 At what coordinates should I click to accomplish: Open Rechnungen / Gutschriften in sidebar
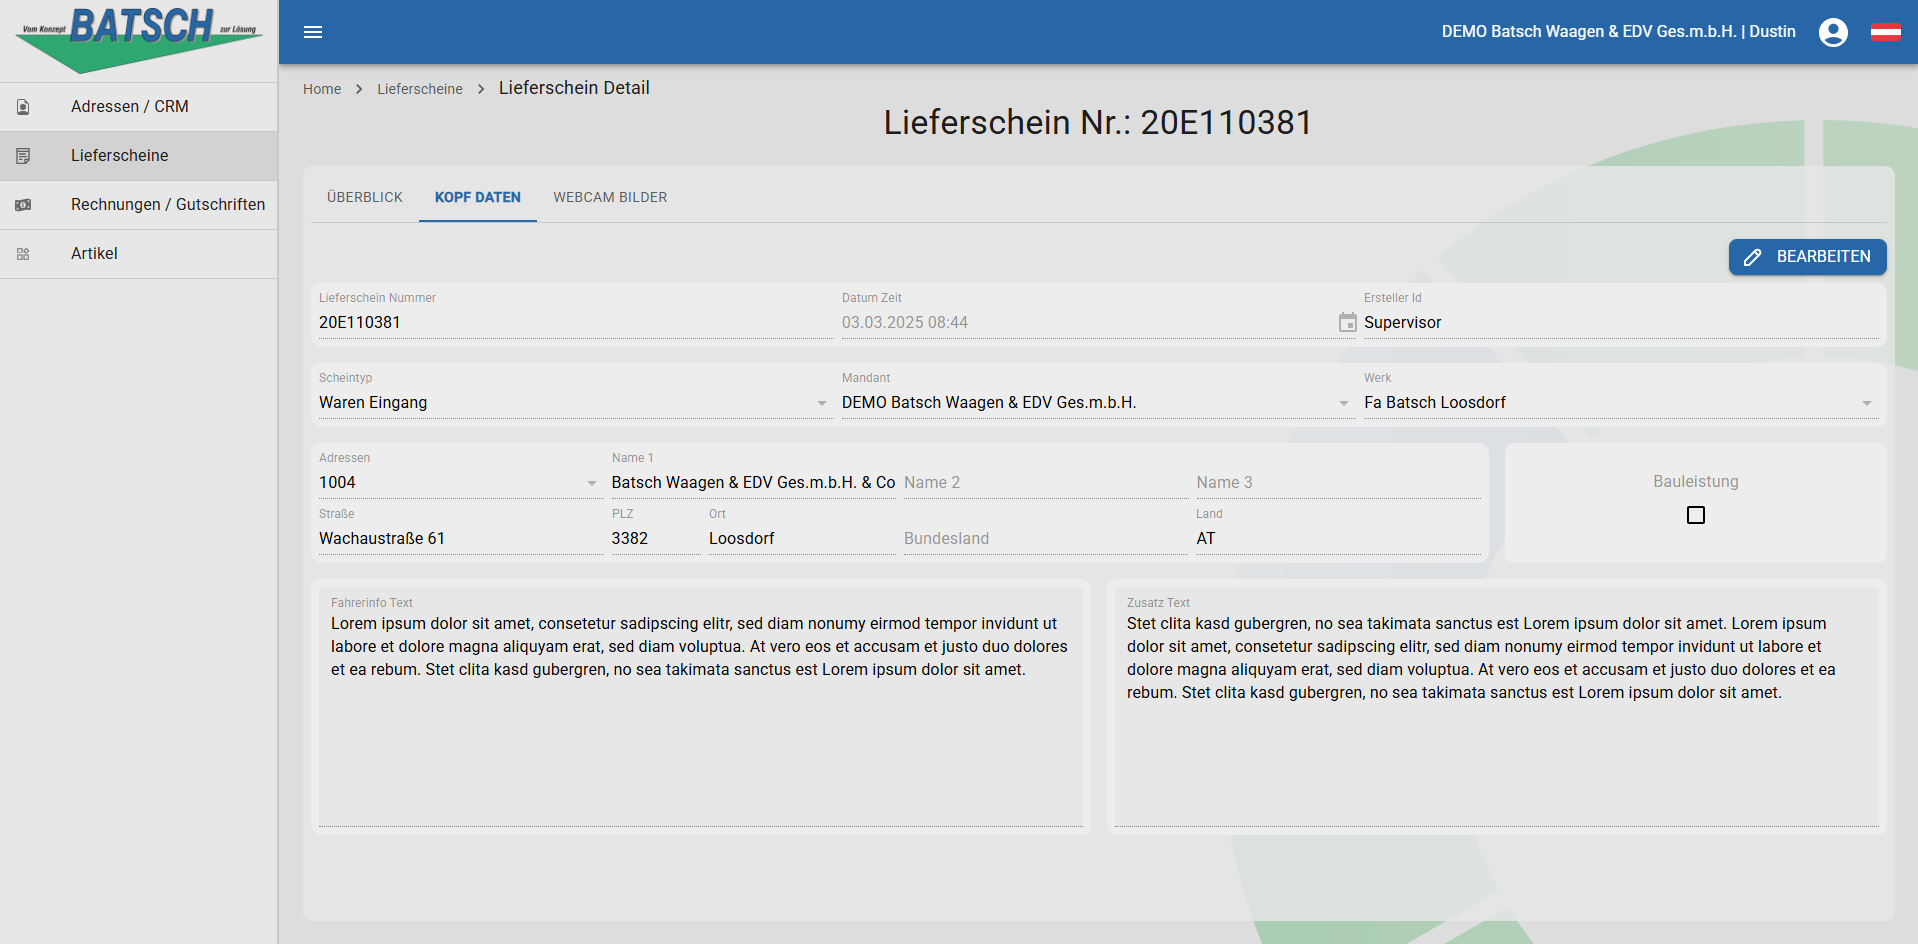(139, 205)
